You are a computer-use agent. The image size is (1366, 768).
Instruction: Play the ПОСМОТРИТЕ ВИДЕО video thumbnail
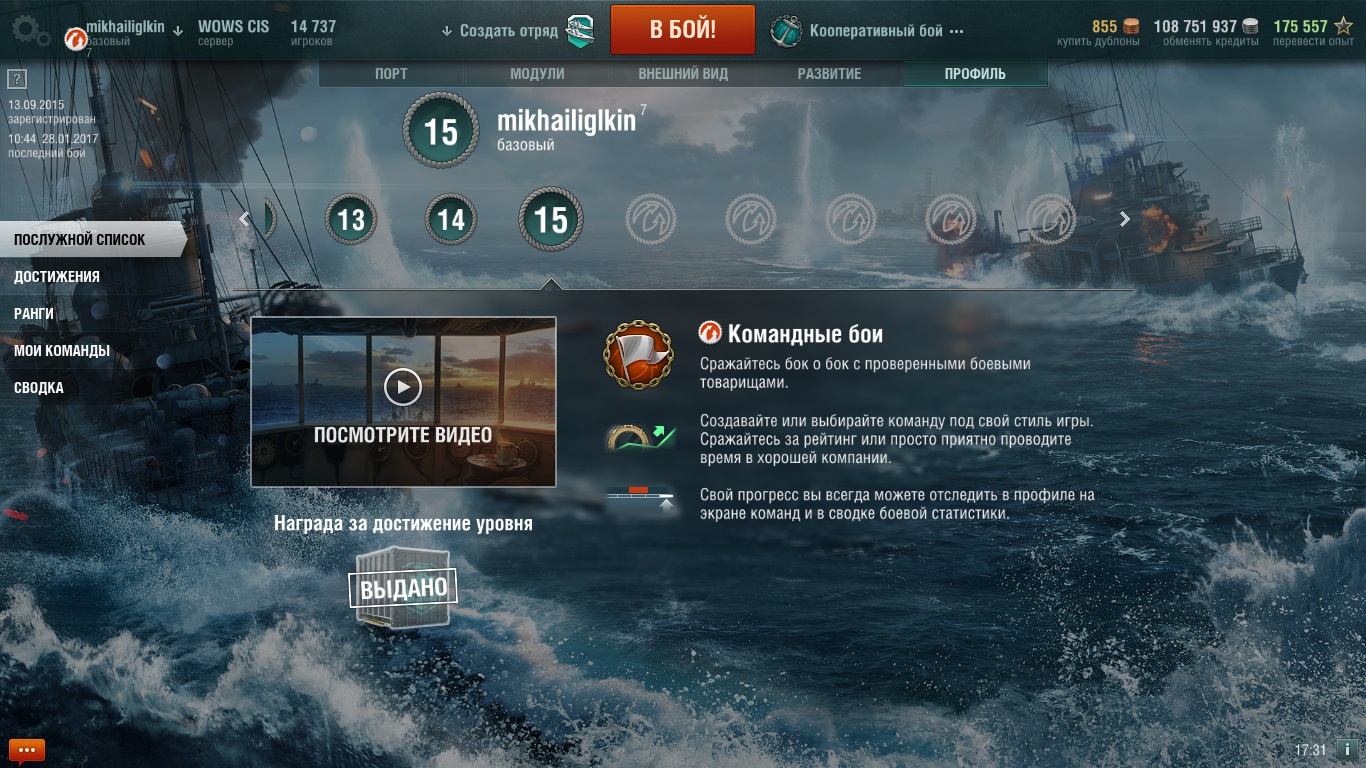click(403, 402)
